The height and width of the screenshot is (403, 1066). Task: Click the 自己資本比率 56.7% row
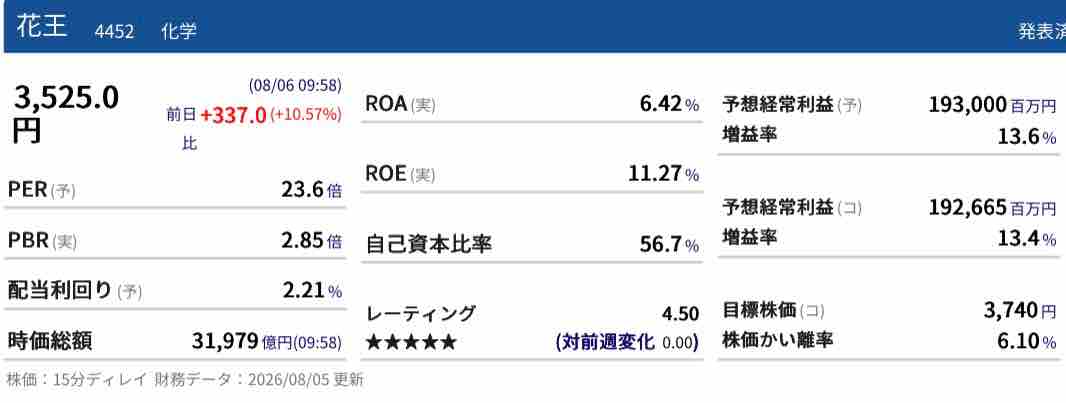[532, 244]
